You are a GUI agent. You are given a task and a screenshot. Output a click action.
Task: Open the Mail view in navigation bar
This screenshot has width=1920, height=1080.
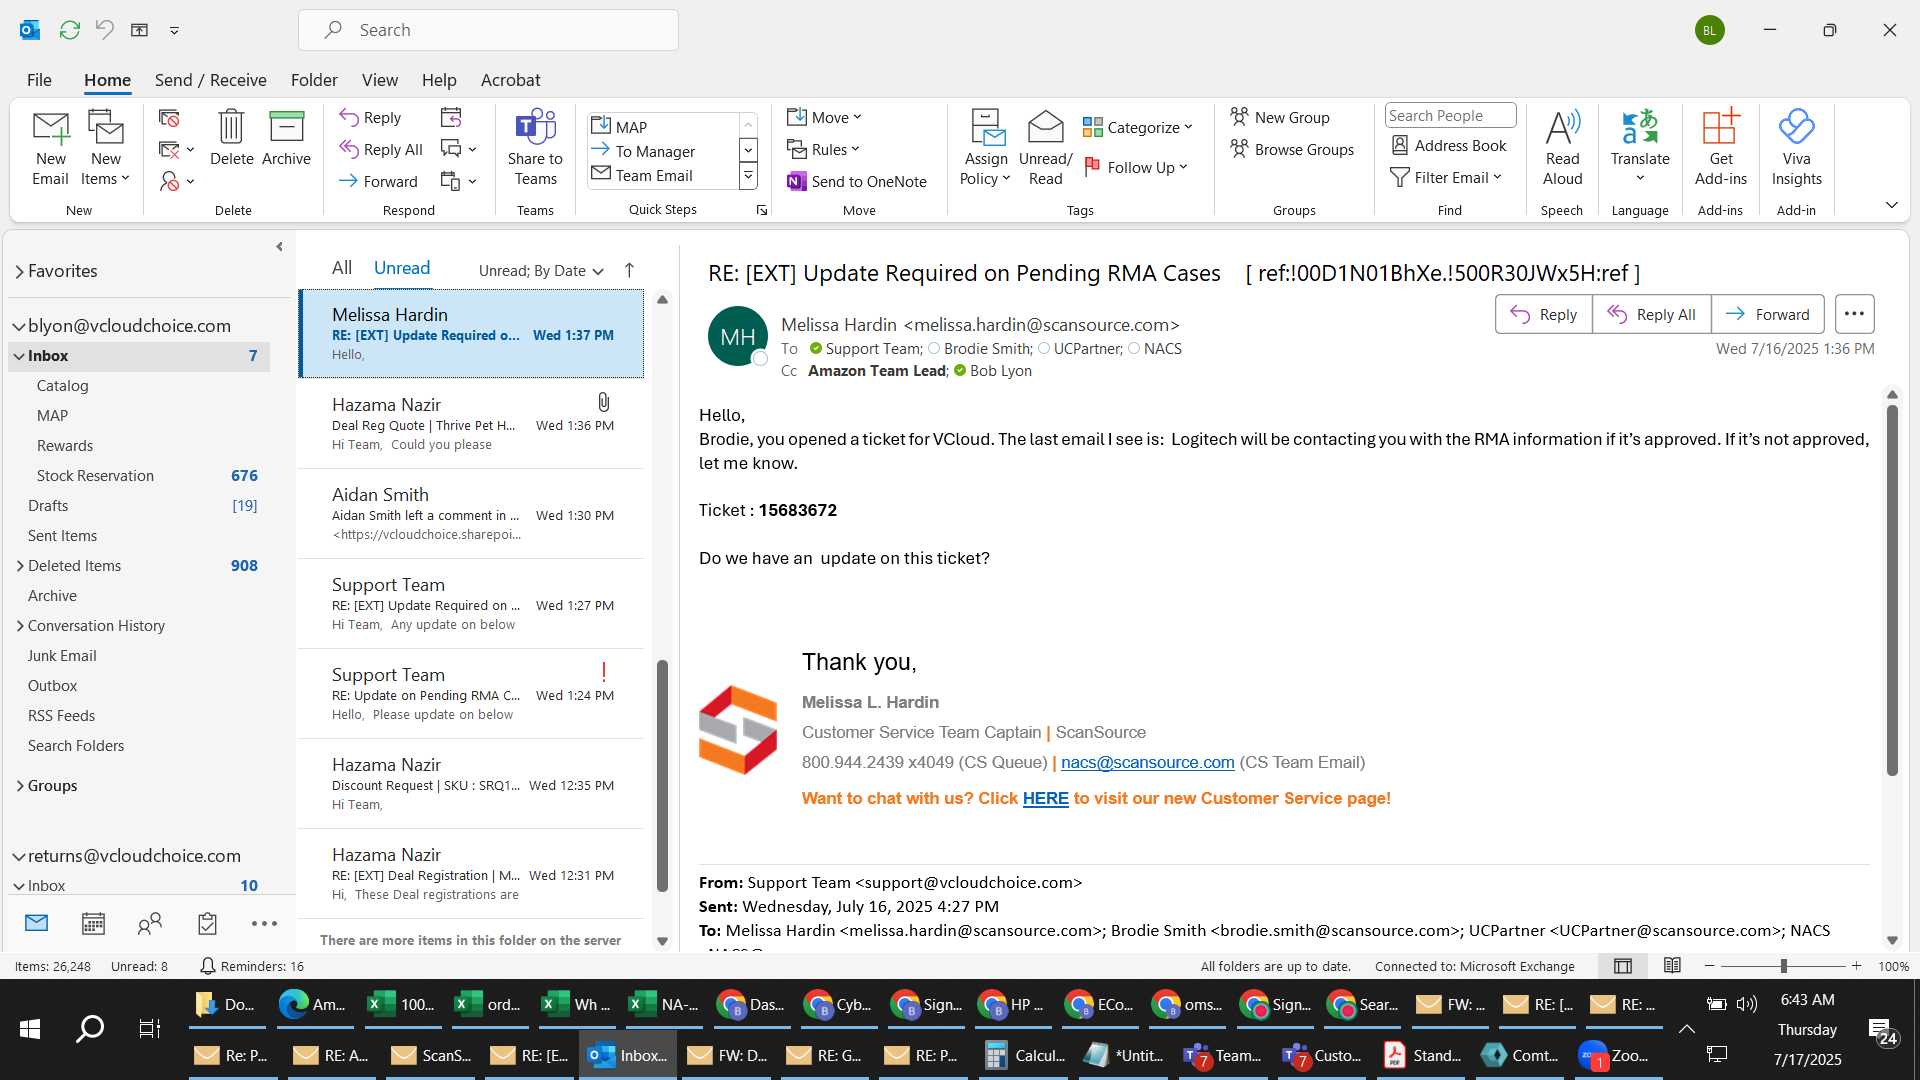[36, 923]
